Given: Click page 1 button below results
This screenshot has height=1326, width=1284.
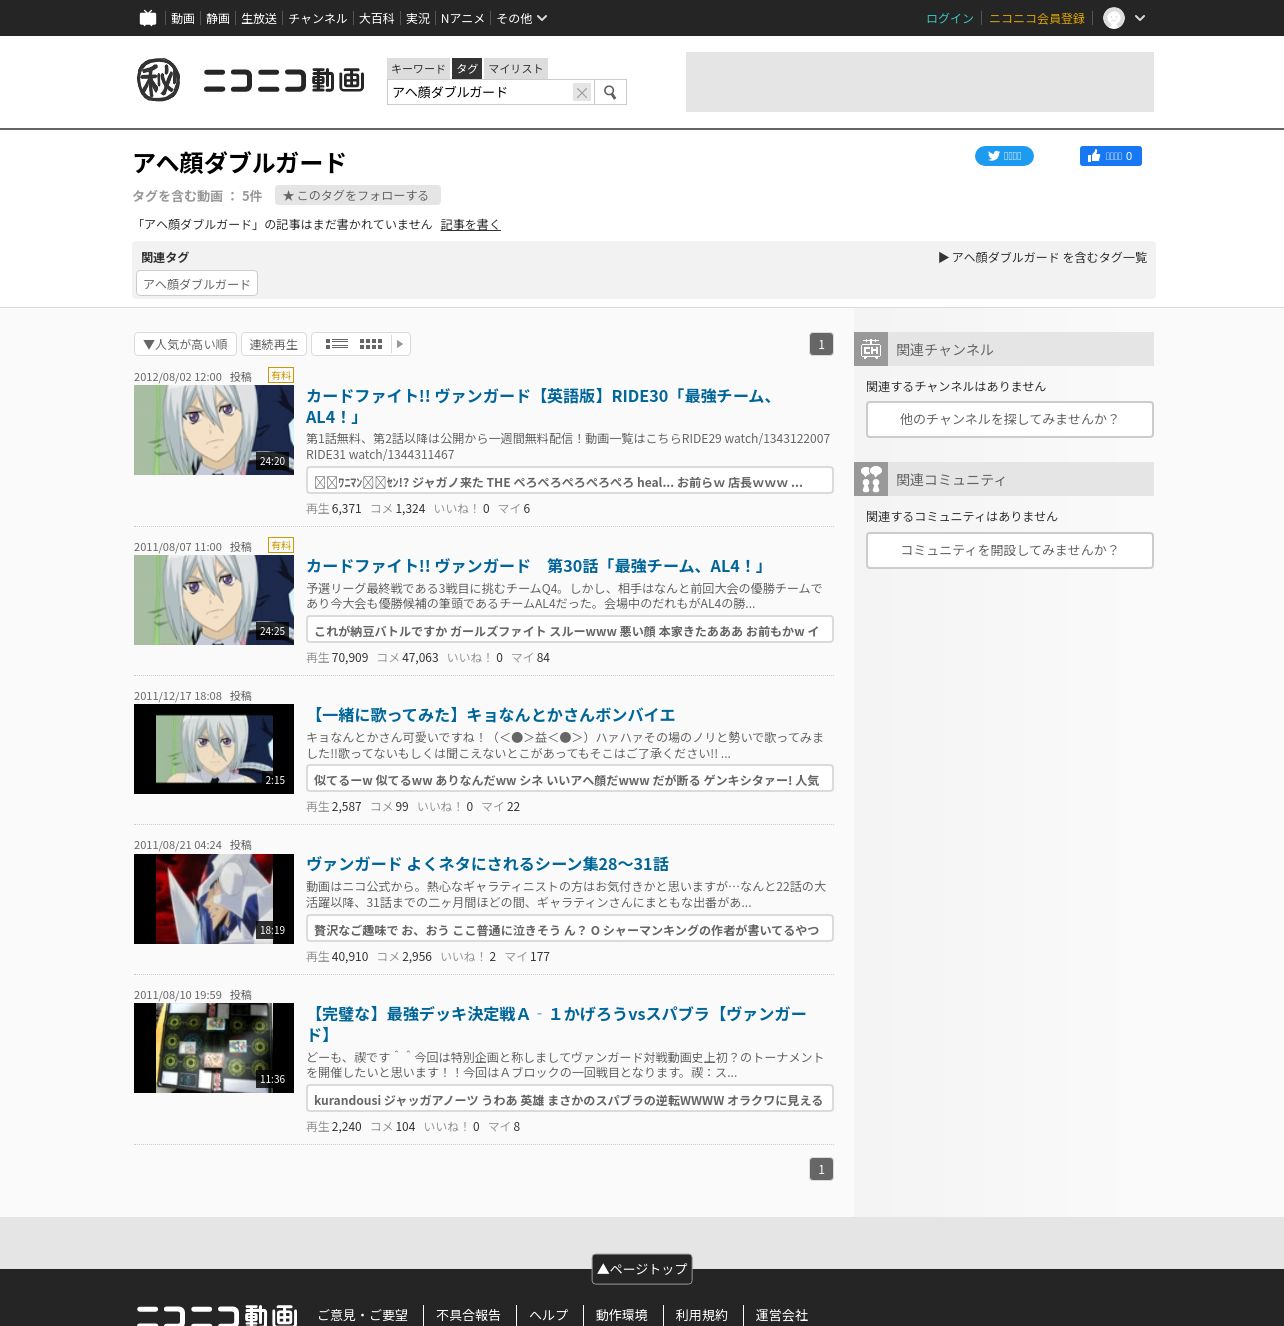Looking at the screenshot, I should click(821, 1169).
